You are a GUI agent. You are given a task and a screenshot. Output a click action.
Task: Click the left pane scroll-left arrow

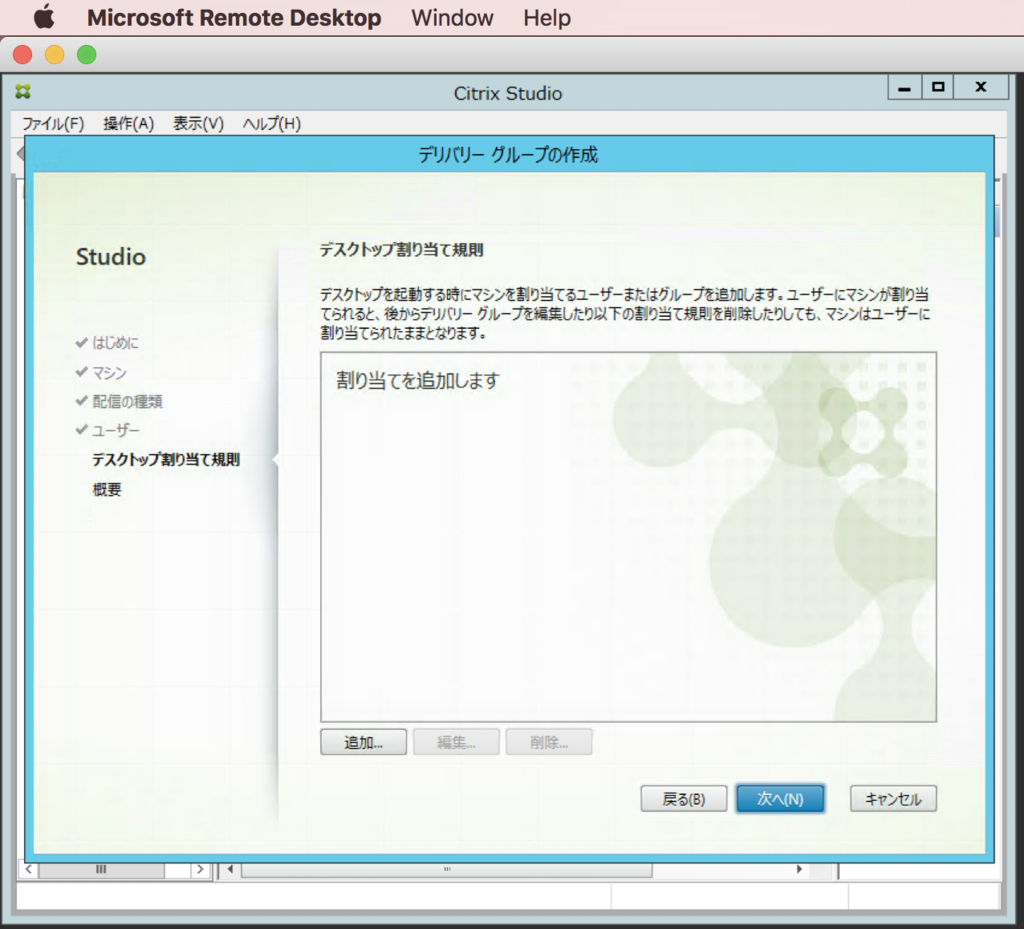(x=28, y=870)
